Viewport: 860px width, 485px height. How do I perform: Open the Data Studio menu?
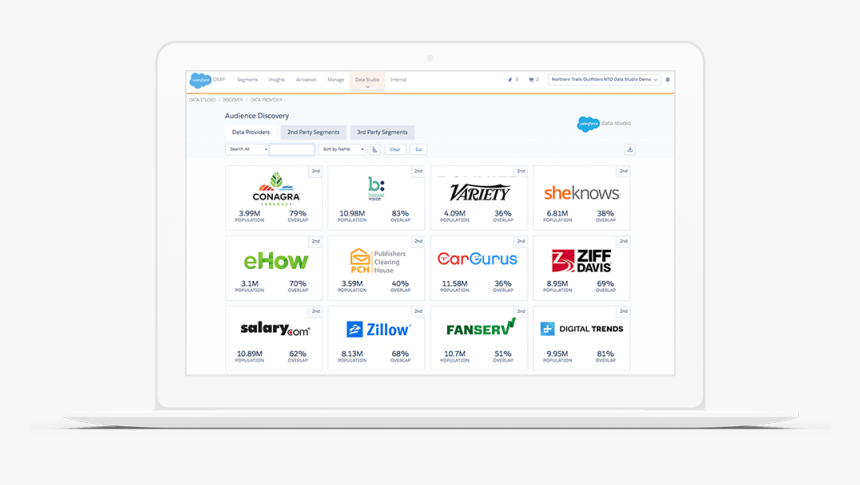tap(367, 80)
